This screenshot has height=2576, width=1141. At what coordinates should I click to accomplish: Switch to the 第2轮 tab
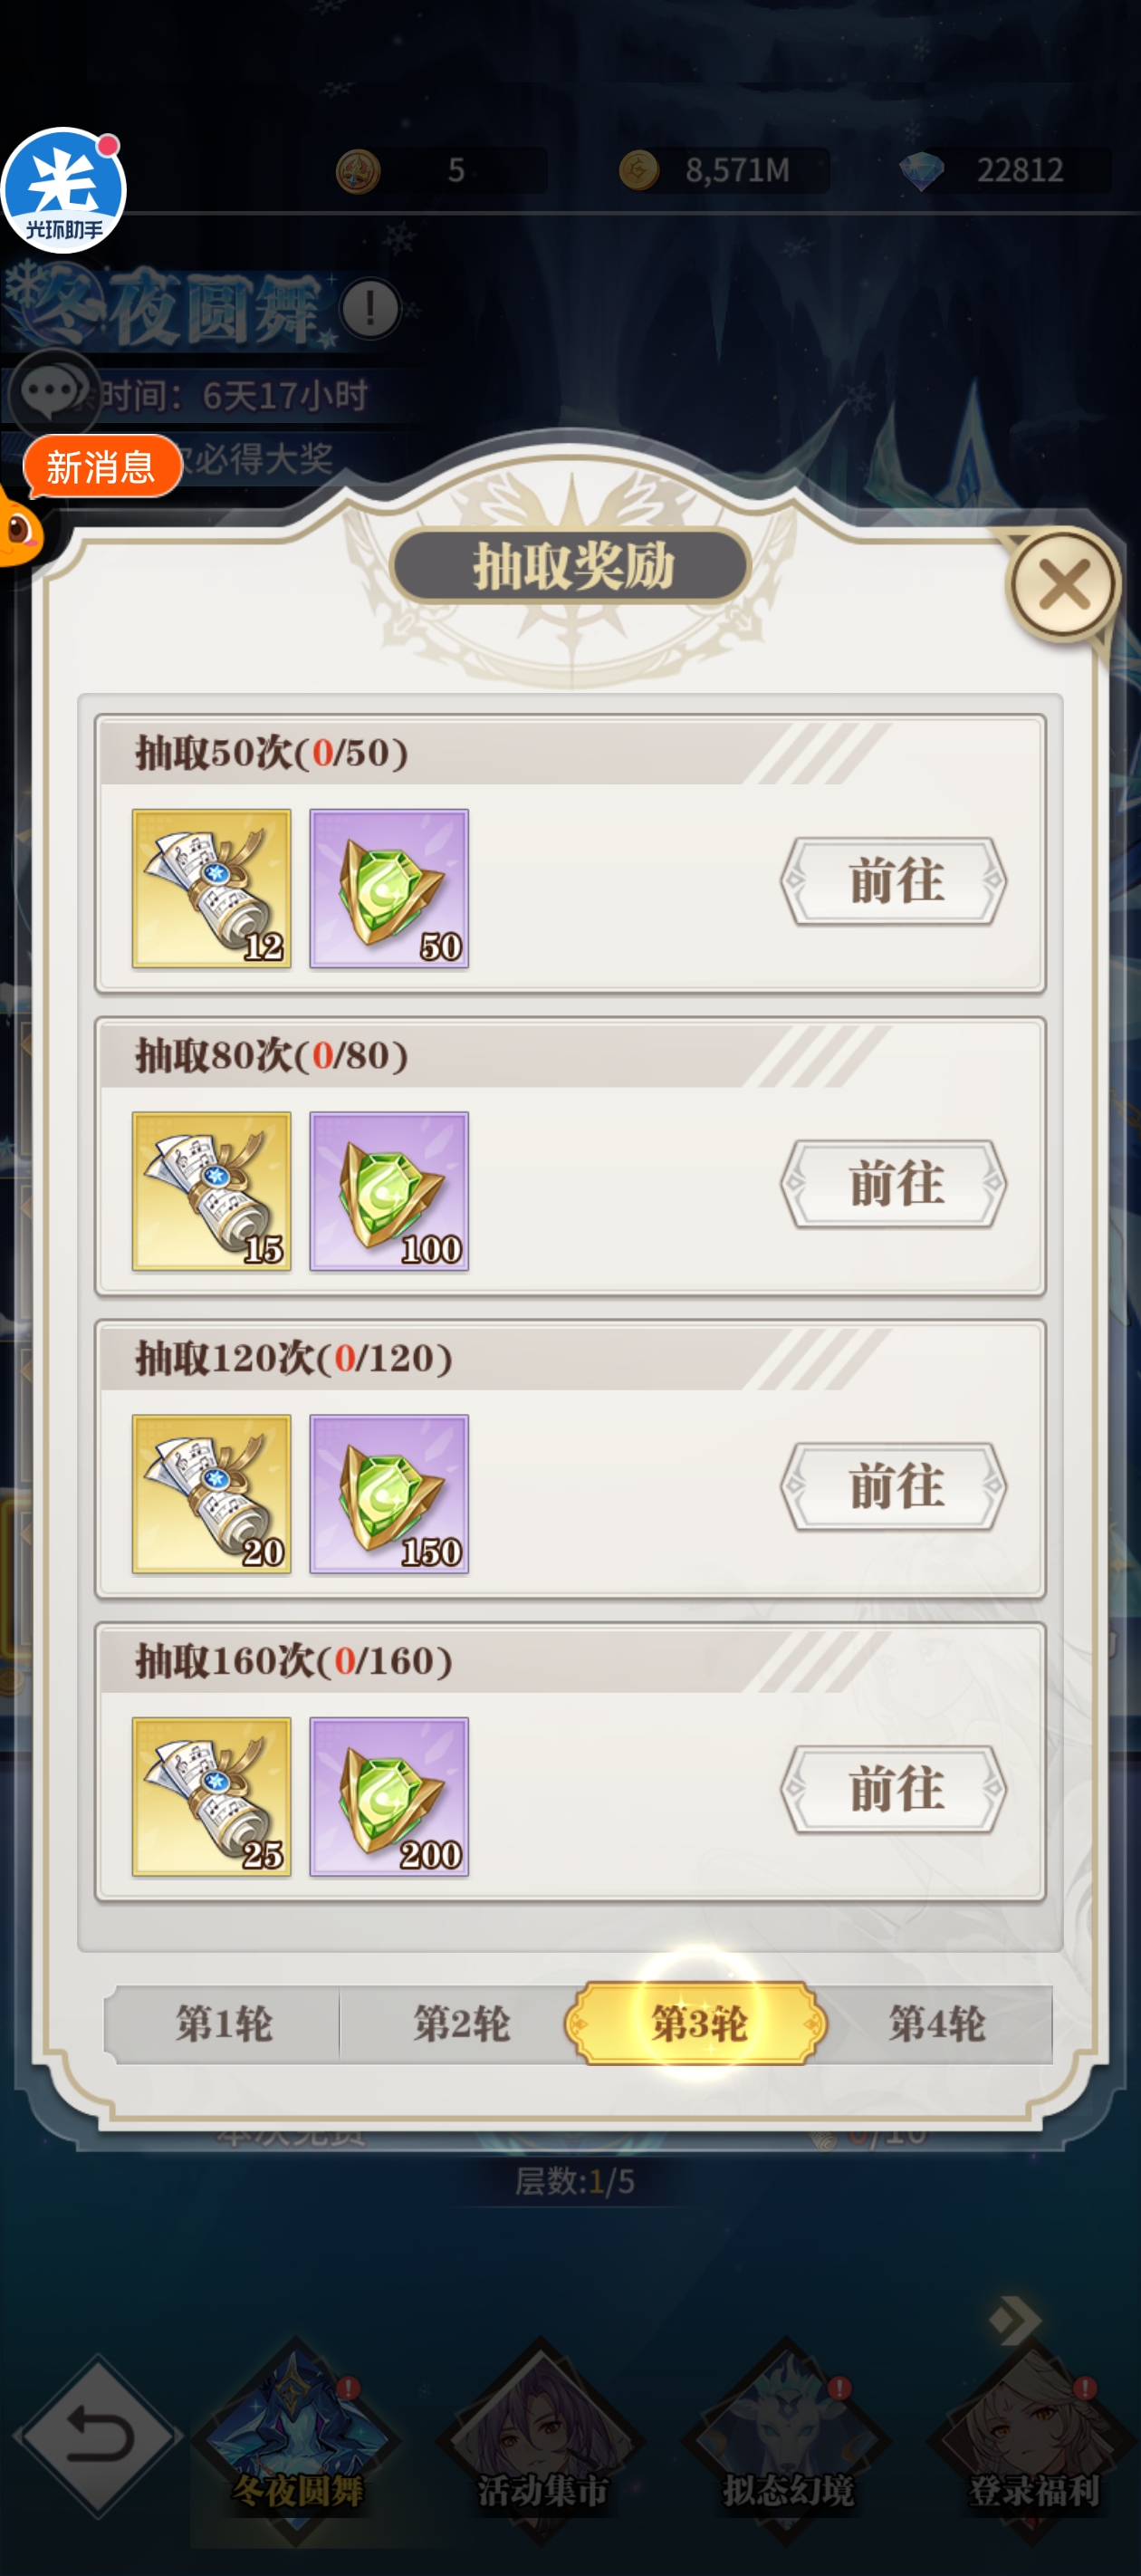(461, 2024)
